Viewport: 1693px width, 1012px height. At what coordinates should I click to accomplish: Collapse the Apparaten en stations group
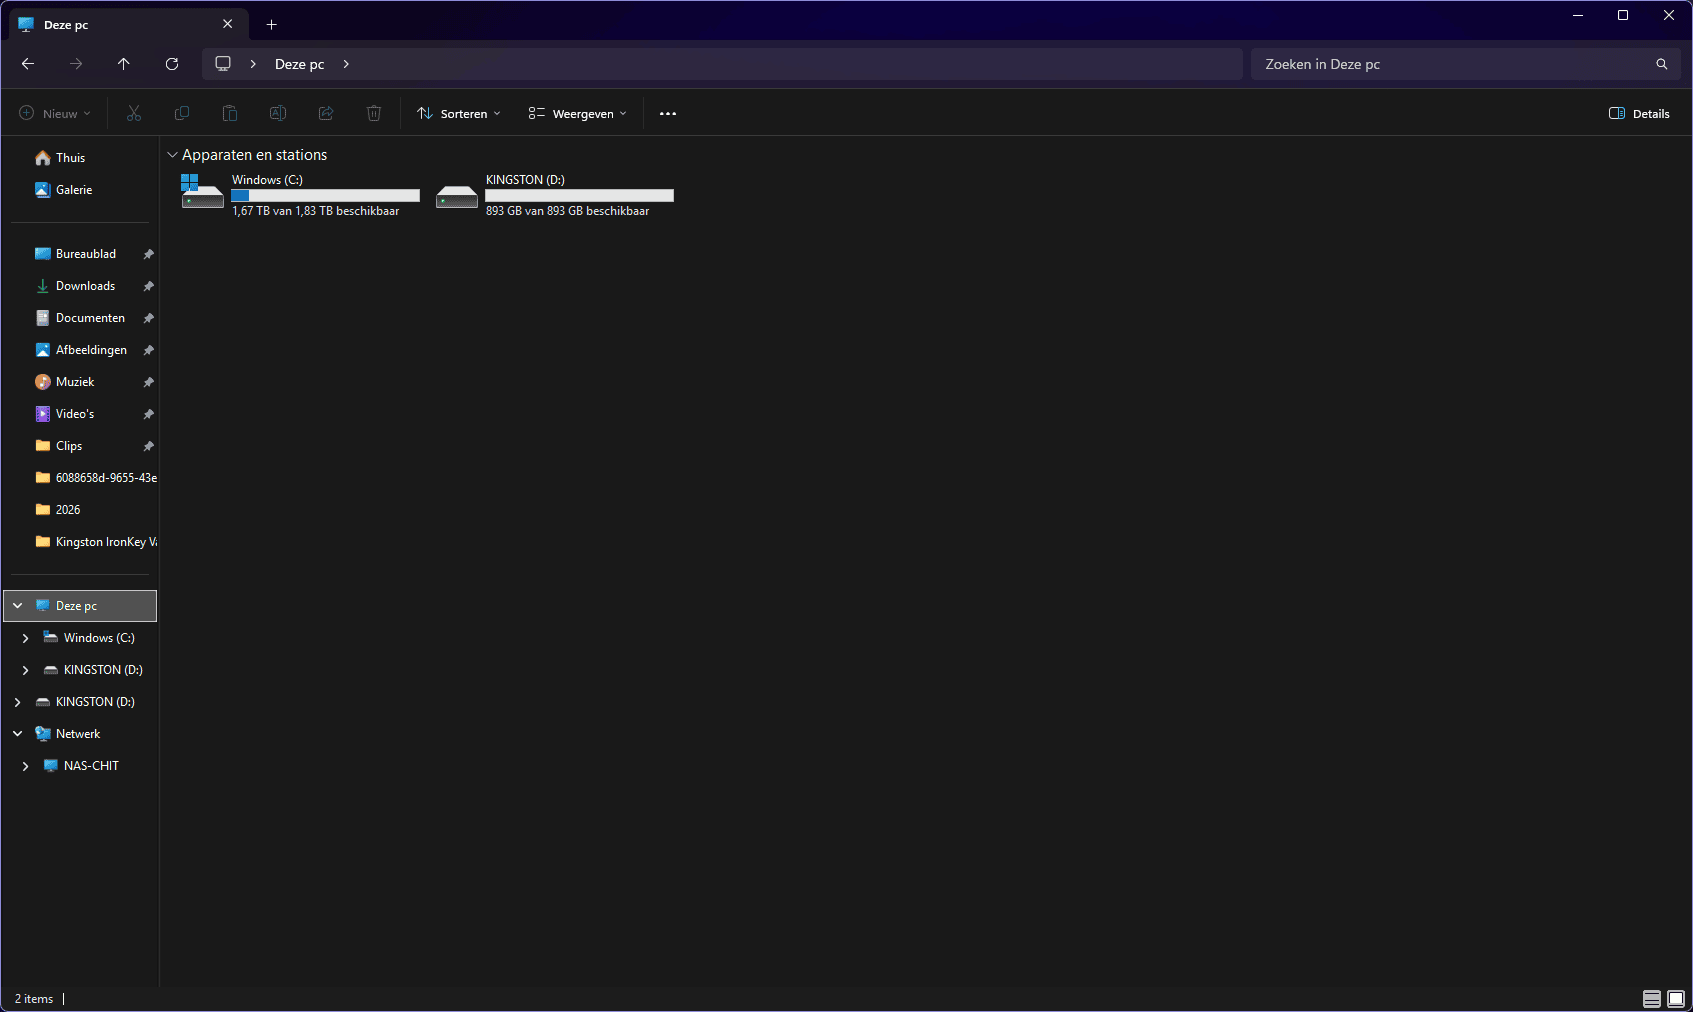point(172,155)
